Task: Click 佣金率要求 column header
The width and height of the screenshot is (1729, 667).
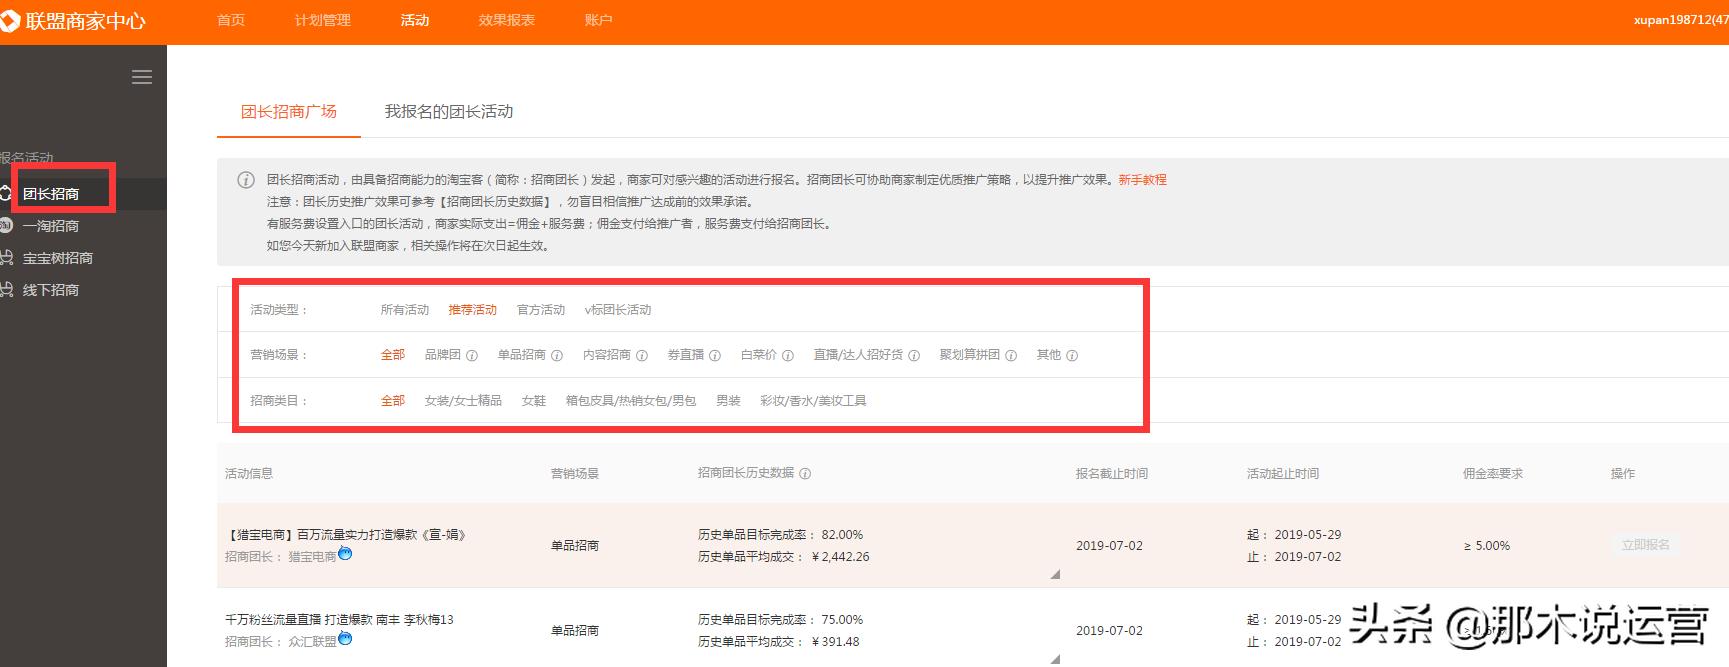Action: 1492,474
